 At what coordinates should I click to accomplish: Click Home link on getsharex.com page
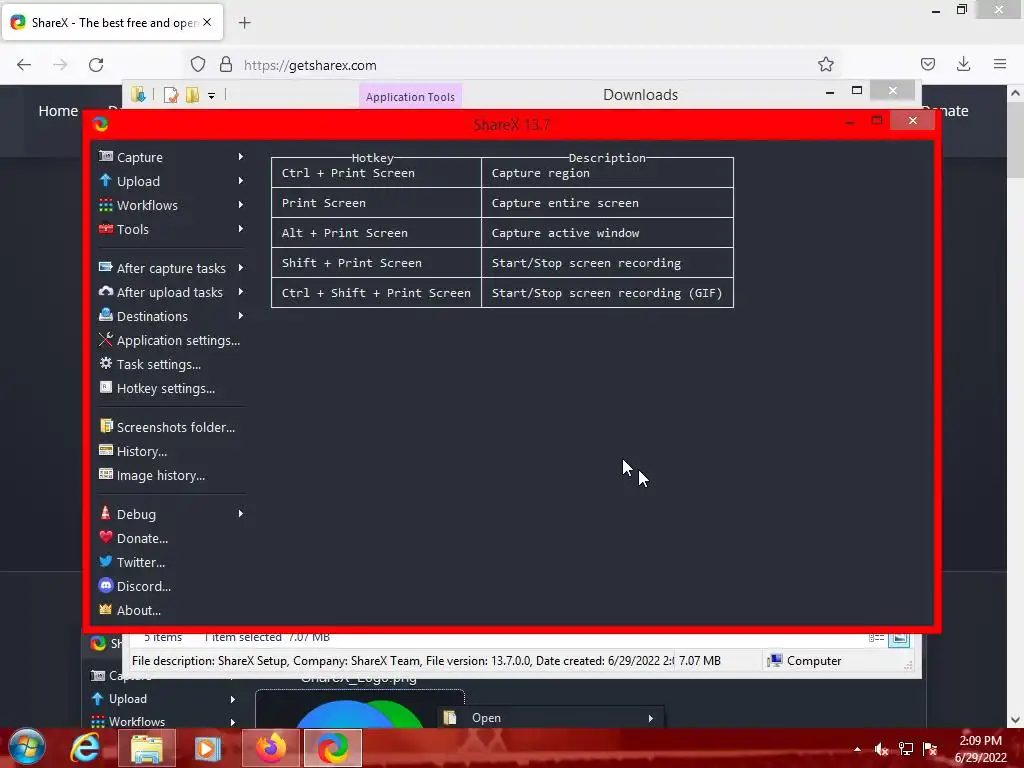coord(58,111)
